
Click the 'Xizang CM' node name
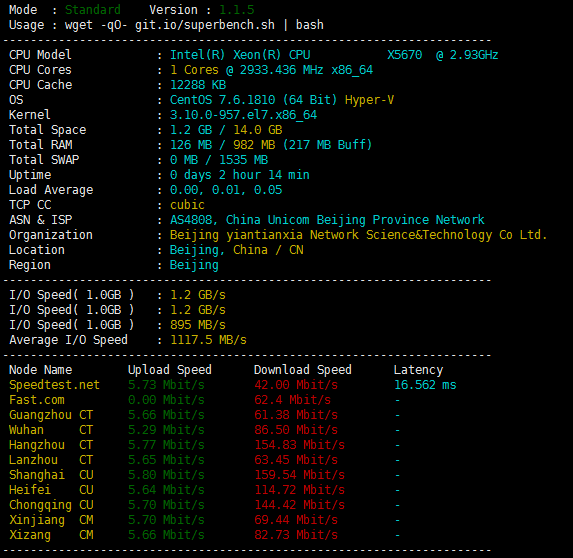(51, 535)
